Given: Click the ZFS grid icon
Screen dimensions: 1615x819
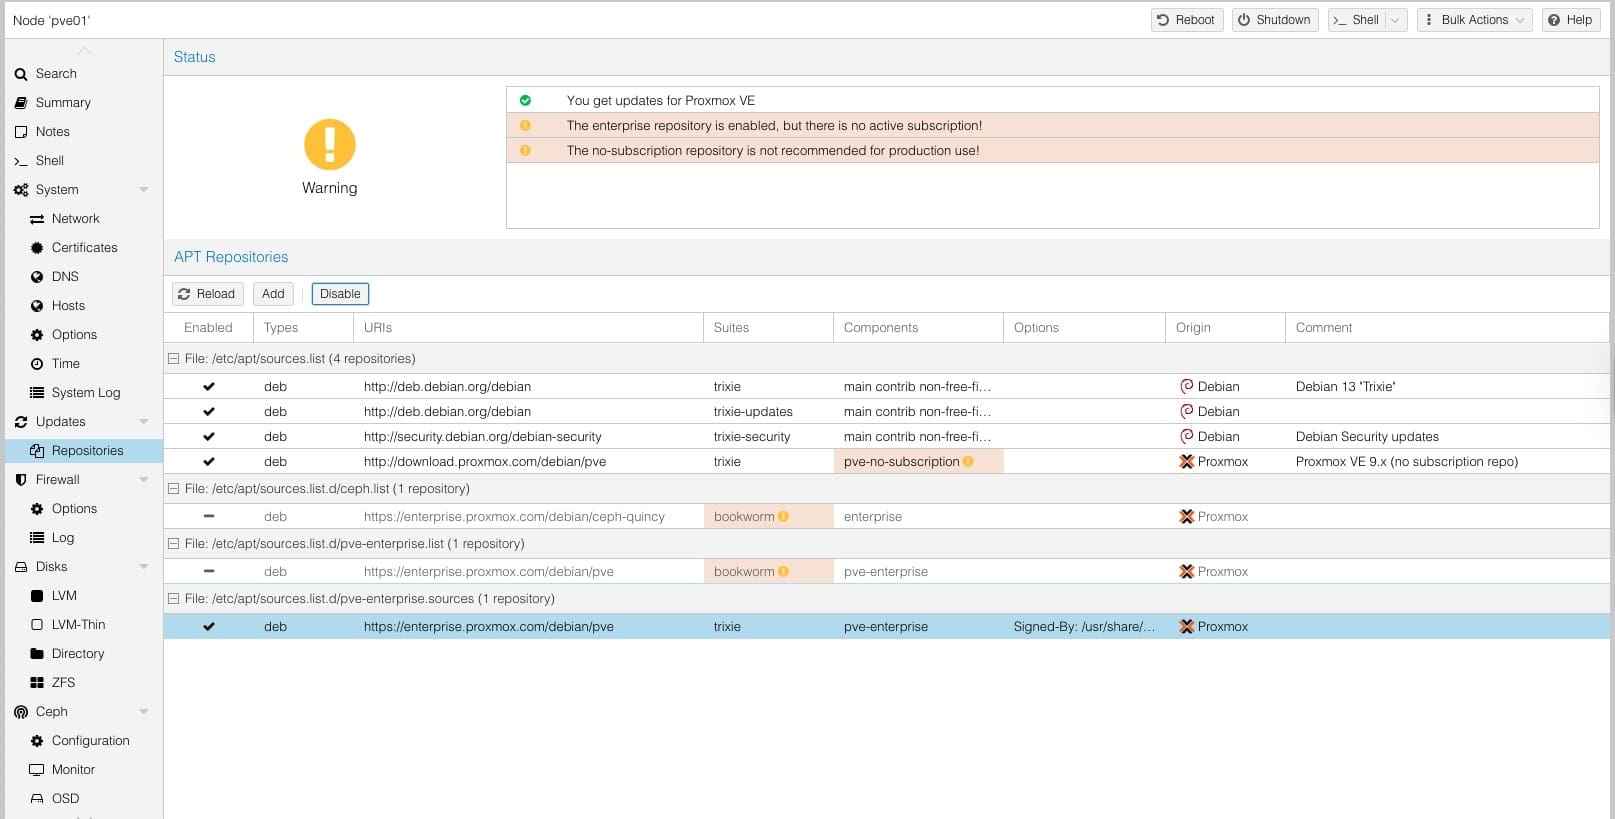Looking at the screenshot, I should click(x=37, y=683).
